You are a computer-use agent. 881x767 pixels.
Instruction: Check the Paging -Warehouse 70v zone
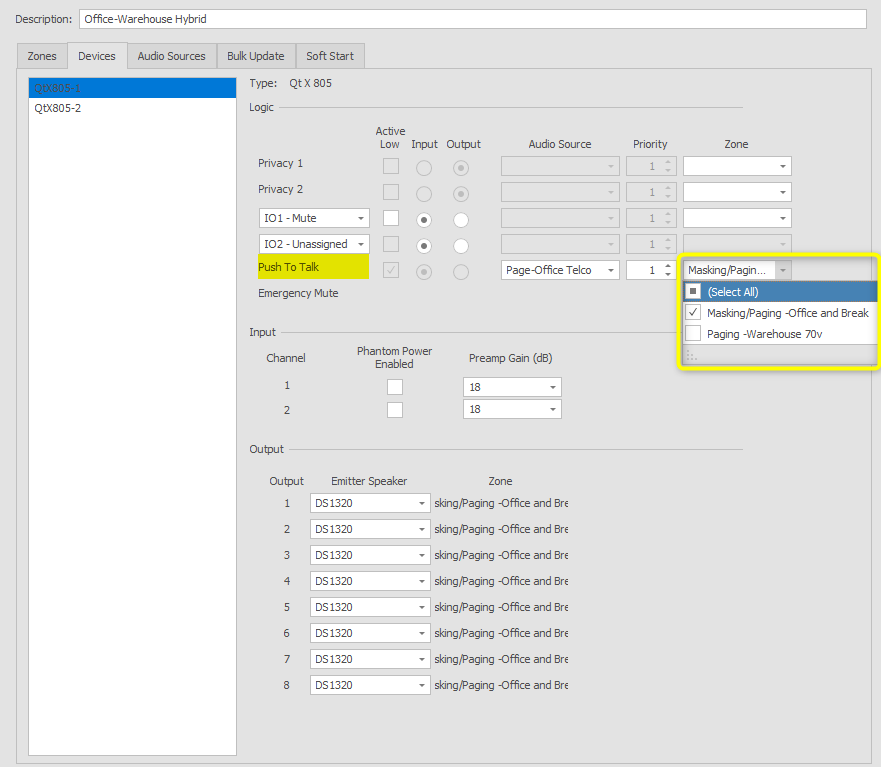click(693, 334)
